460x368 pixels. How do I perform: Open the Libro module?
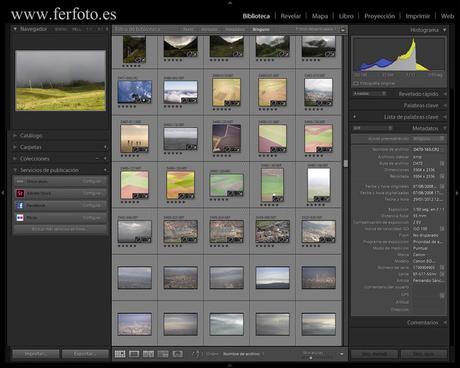tap(346, 16)
